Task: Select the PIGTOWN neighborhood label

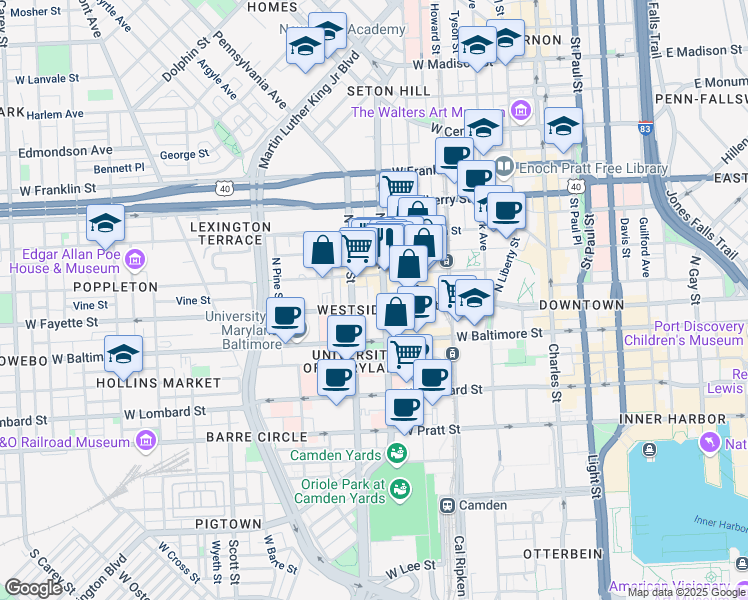Action: [x=228, y=524]
